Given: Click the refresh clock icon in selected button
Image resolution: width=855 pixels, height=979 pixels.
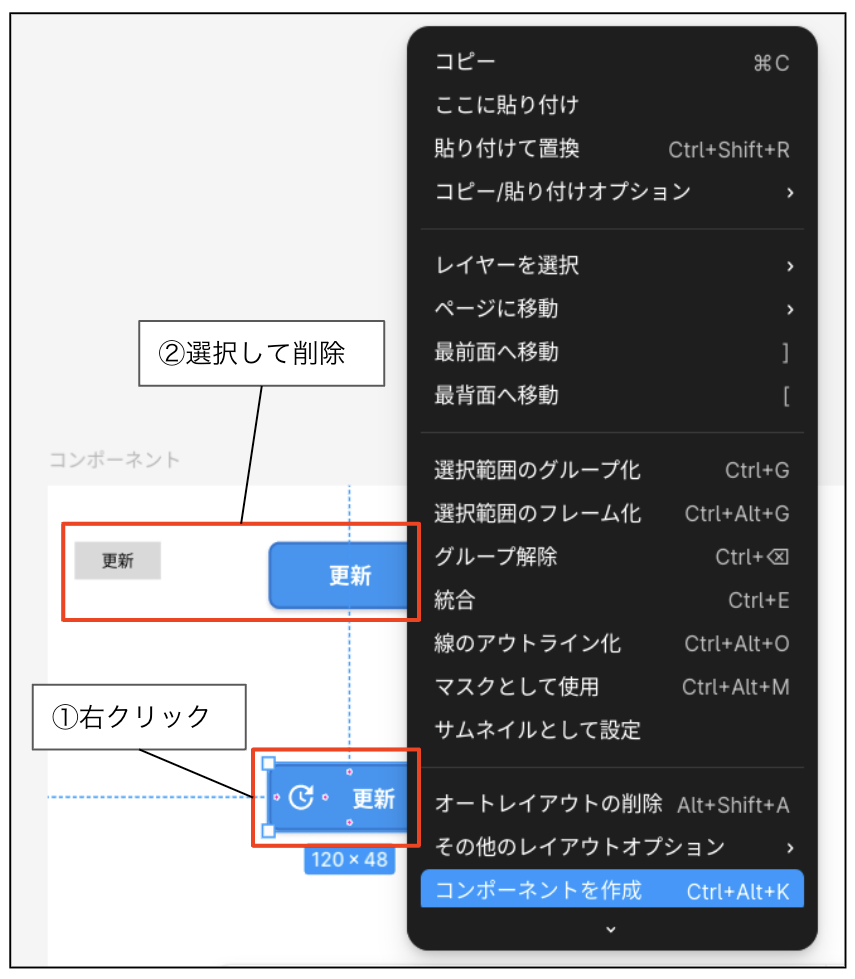Looking at the screenshot, I should [x=302, y=797].
